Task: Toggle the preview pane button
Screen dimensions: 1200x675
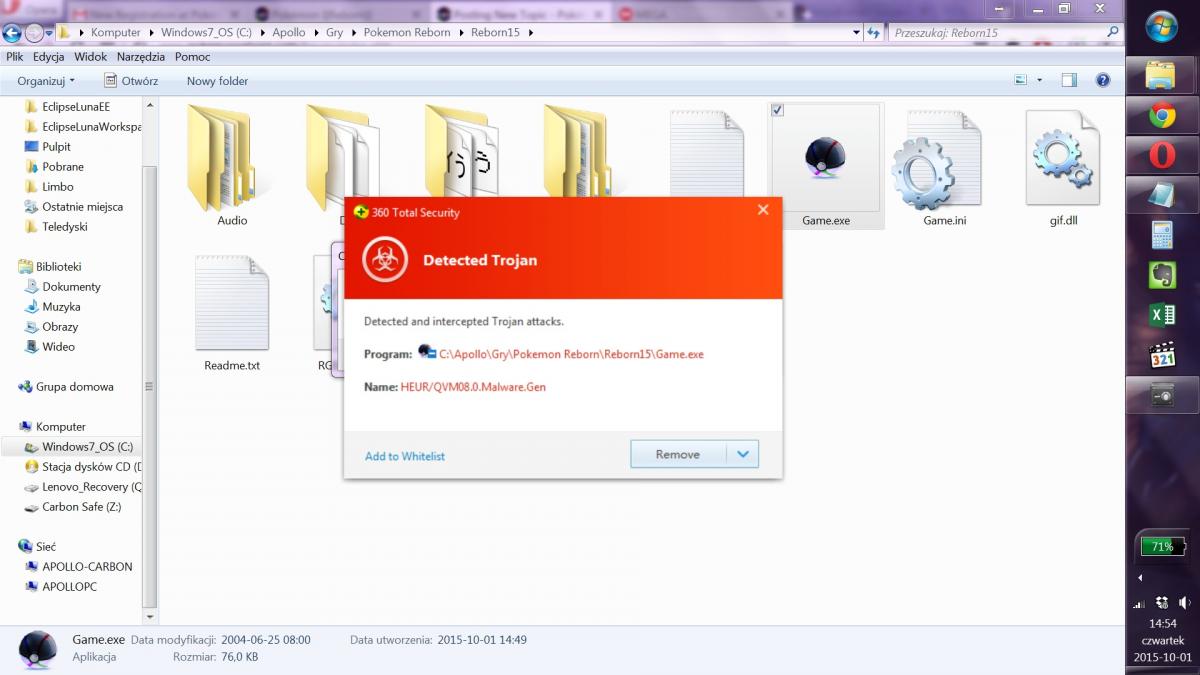Action: (x=1069, y=81)
